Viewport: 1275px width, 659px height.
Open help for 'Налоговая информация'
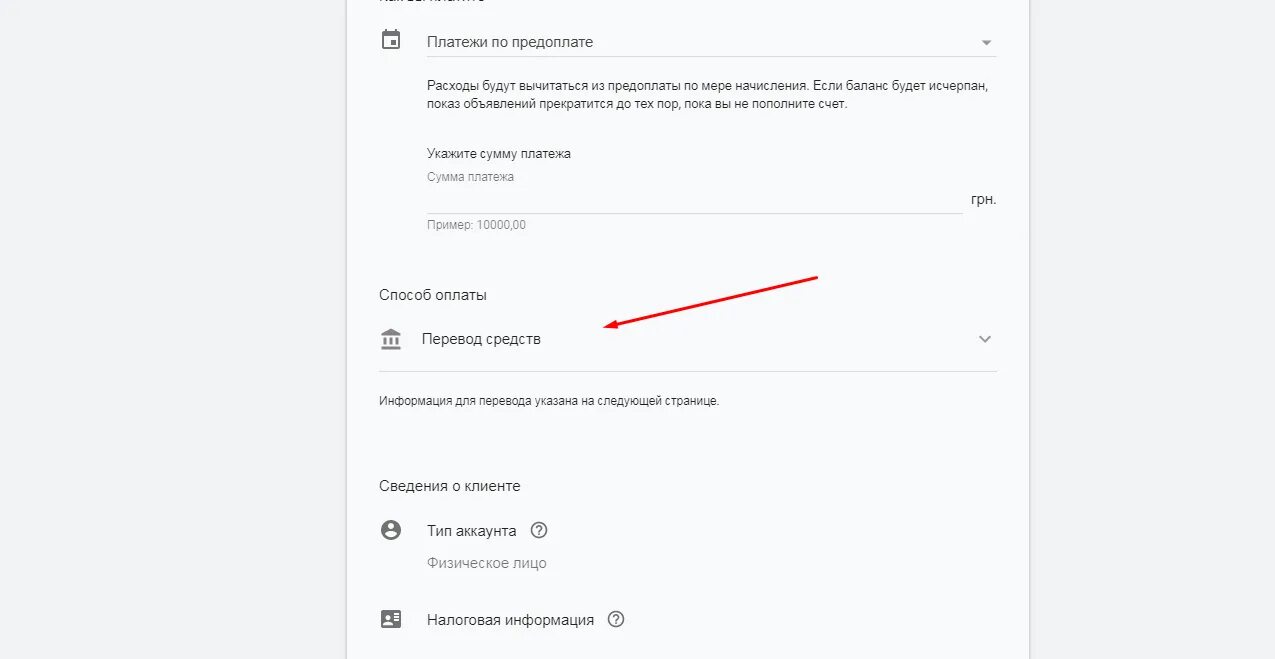coord(616,619)
